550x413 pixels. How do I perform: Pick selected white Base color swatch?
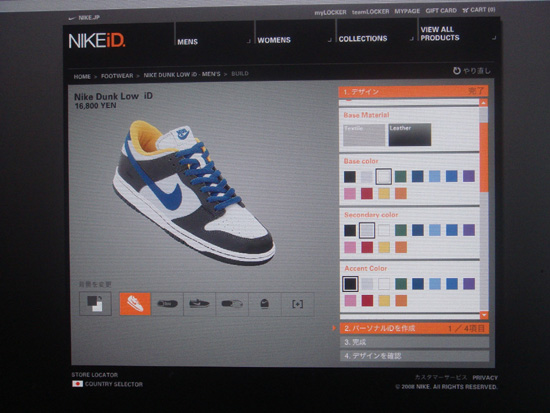383,176
